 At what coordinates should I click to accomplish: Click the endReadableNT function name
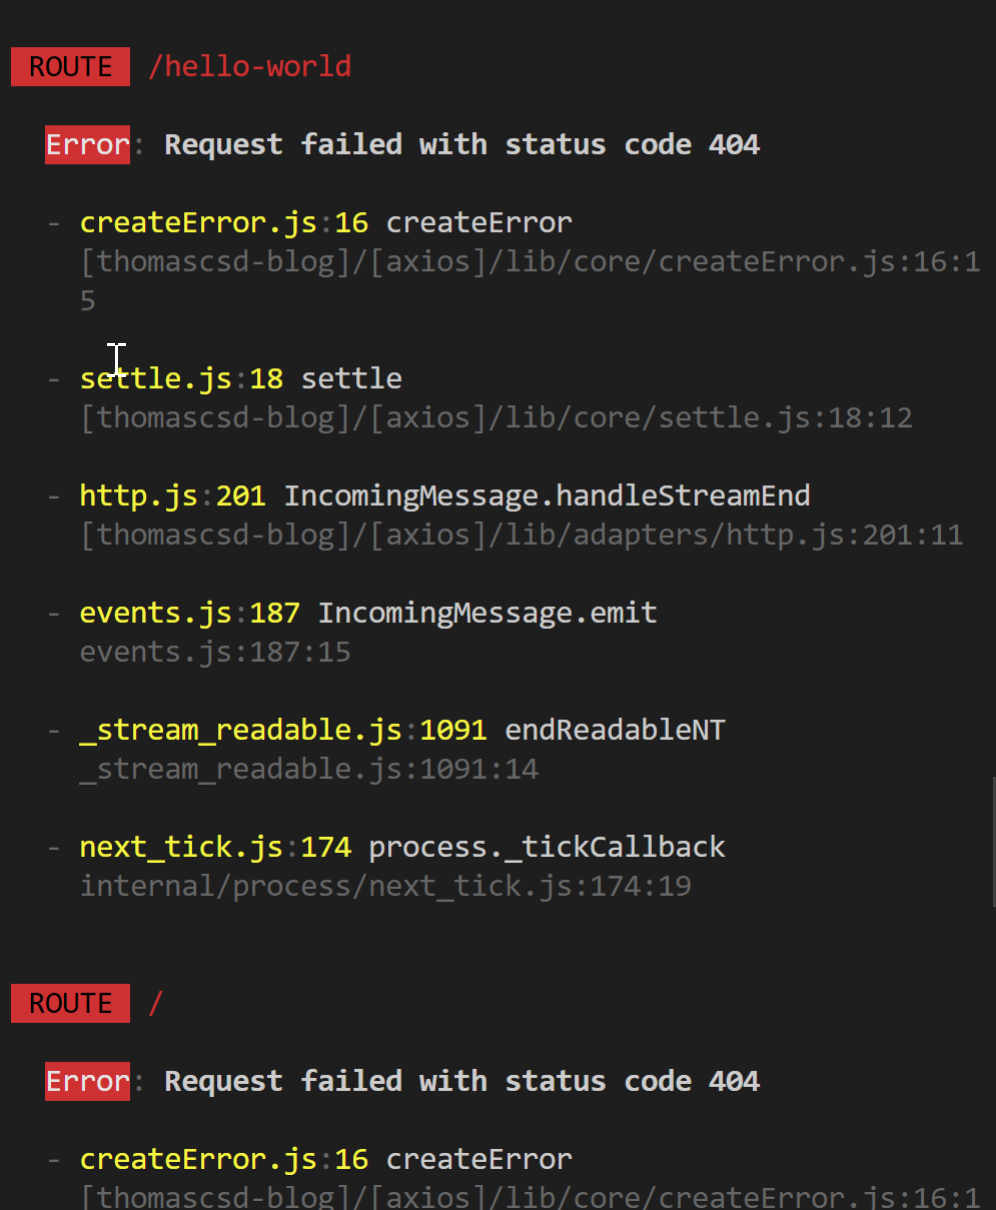(x=615, y=730)
